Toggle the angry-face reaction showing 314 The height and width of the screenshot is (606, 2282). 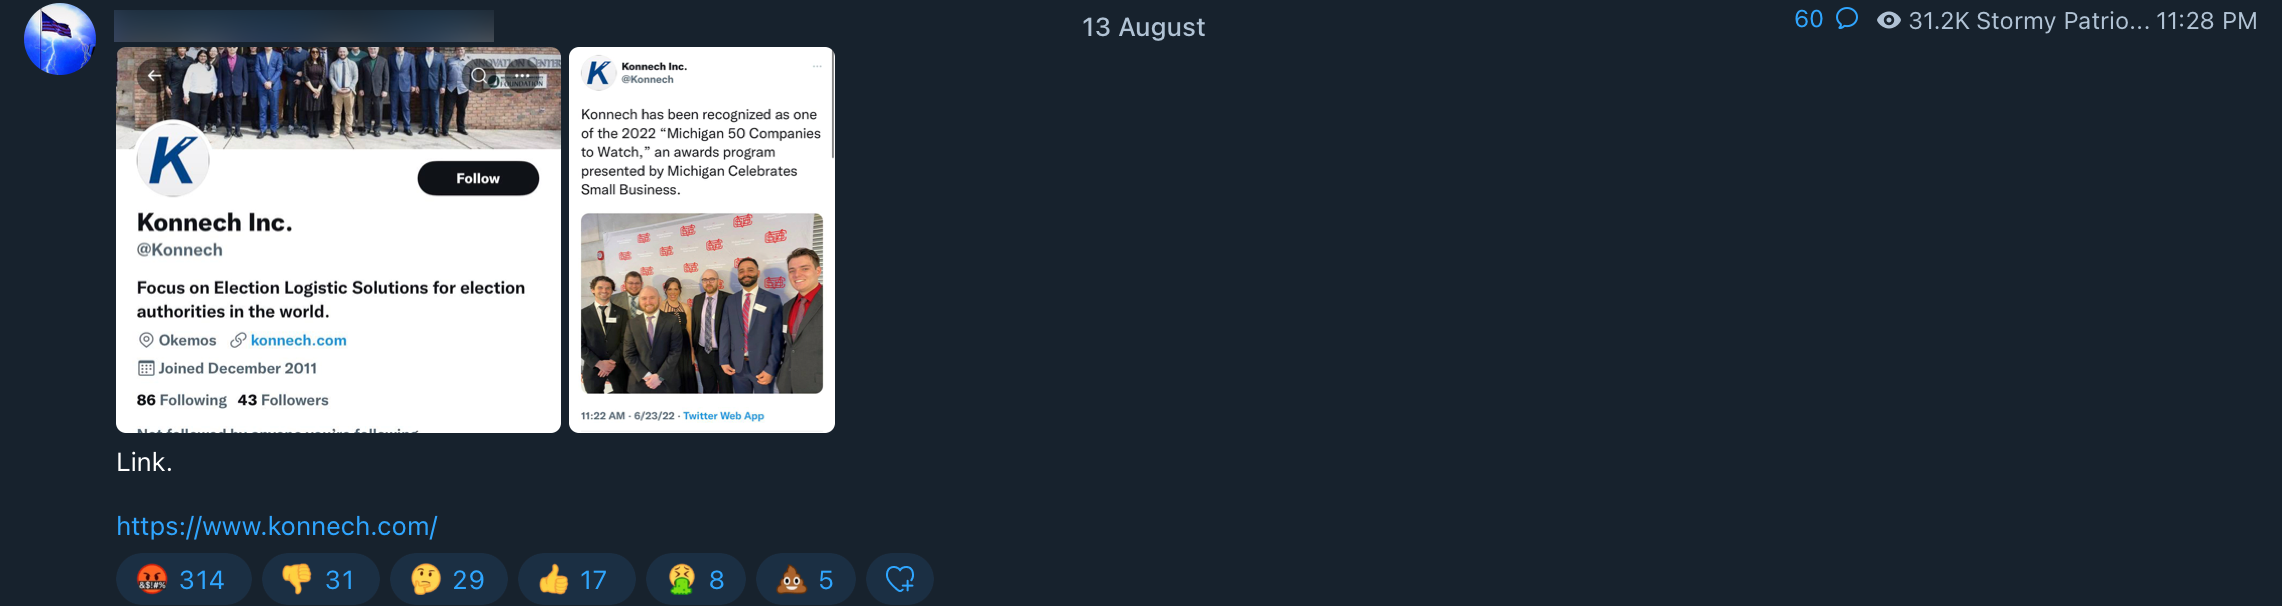click(x=183, y=578)
